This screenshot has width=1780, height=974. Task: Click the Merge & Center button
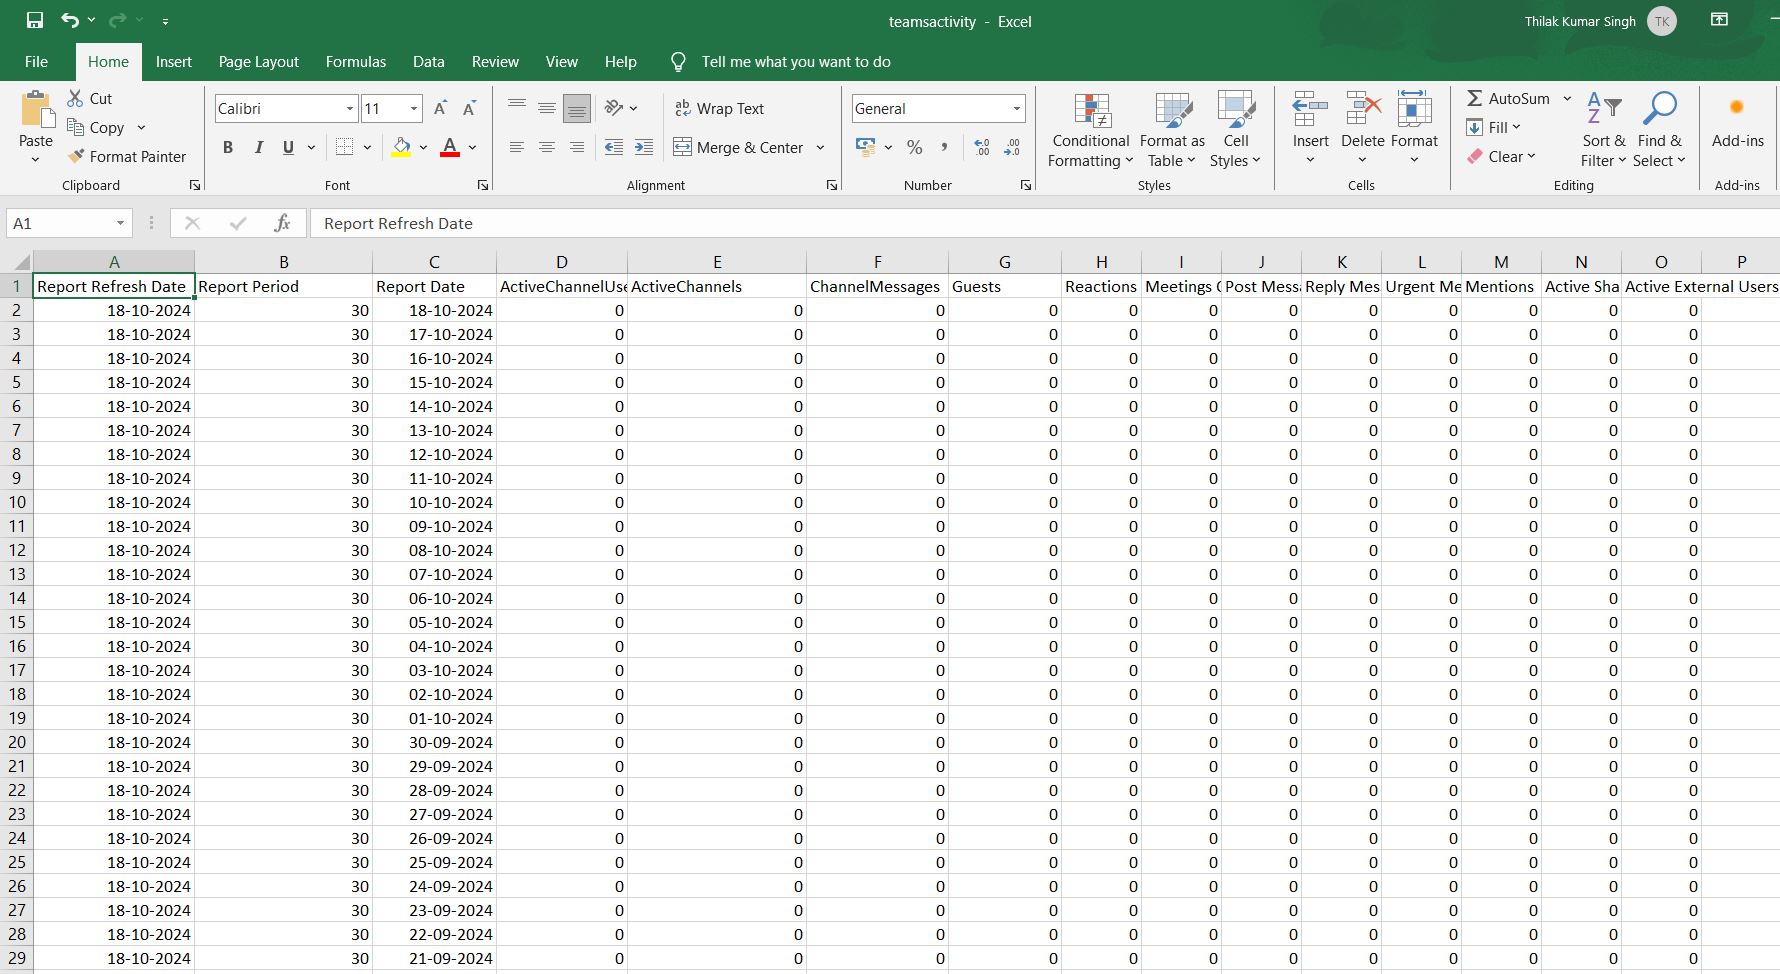[739, 147]
